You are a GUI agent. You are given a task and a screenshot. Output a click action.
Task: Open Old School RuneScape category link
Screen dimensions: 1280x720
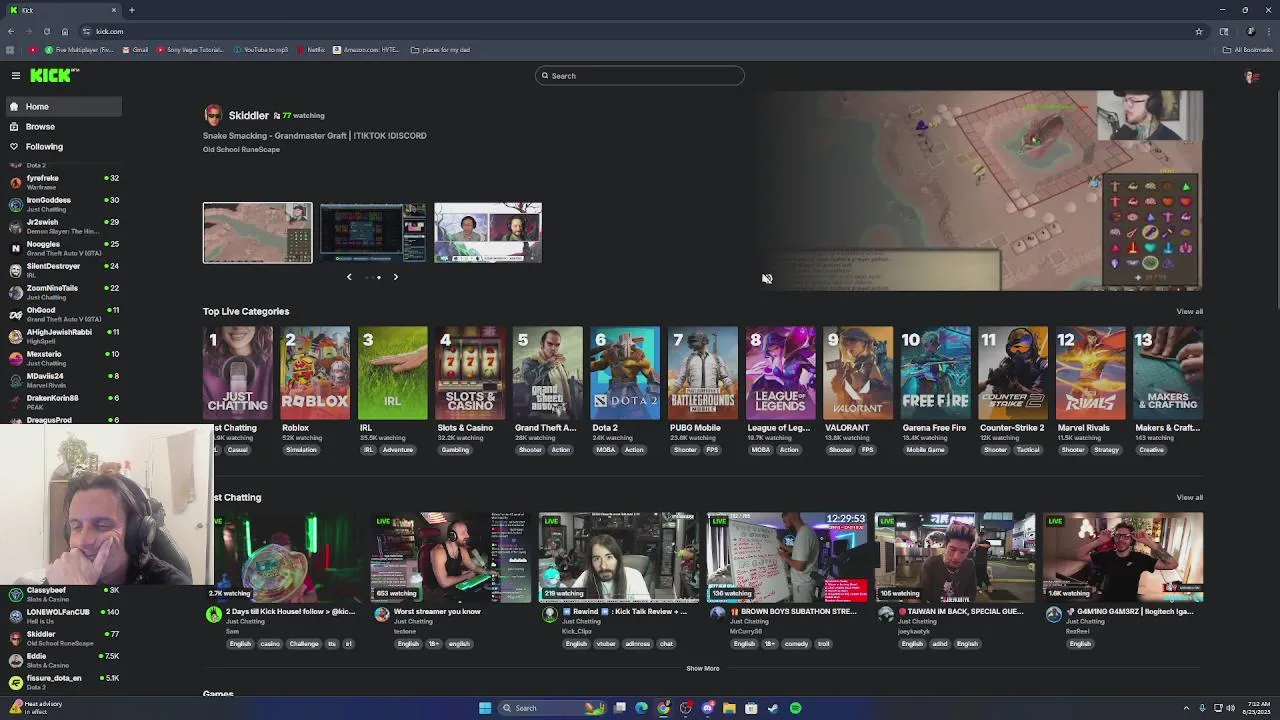[241, 149]
